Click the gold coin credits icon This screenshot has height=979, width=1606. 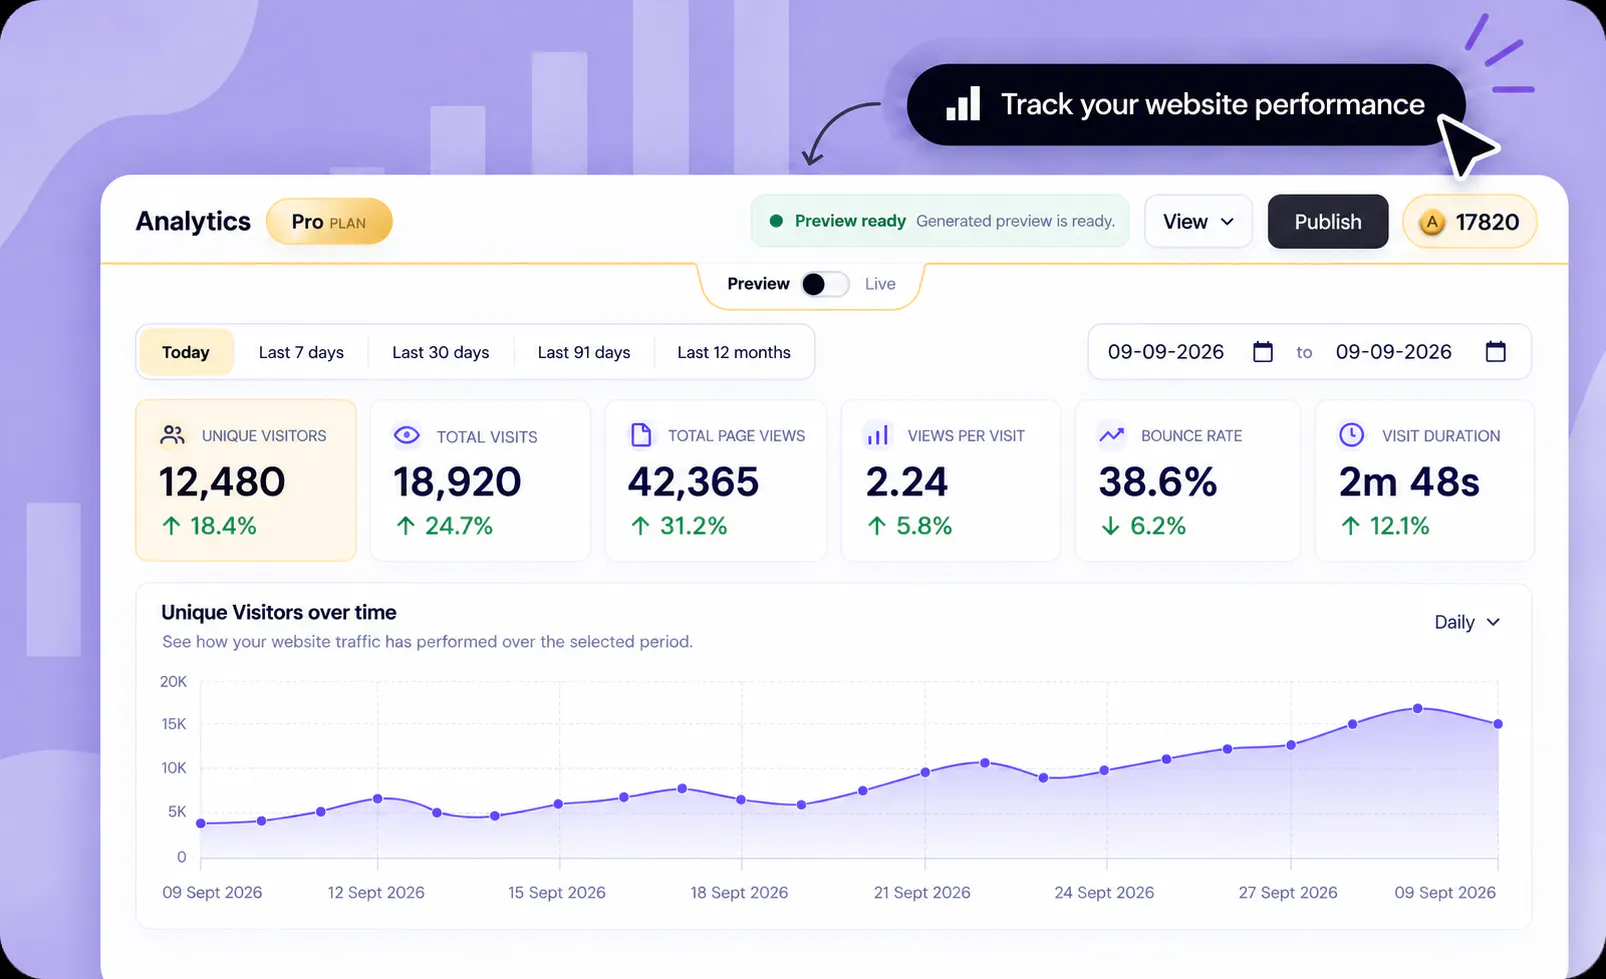[x=1432, y=222]
